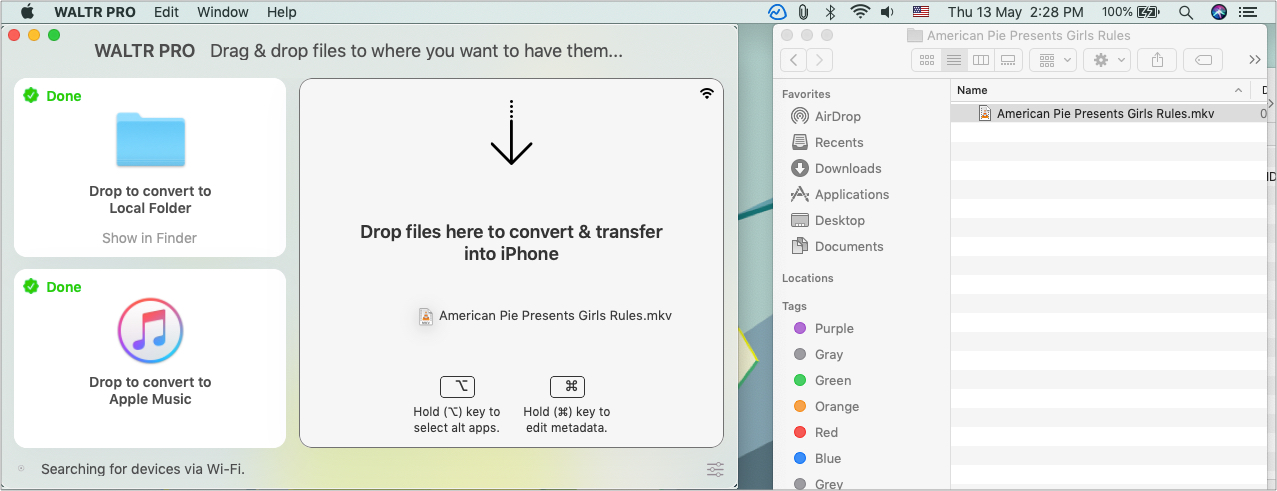Click the Finder window title folder name
The height and width of the screenshot is (491, 1277).
click(1029, 35)
